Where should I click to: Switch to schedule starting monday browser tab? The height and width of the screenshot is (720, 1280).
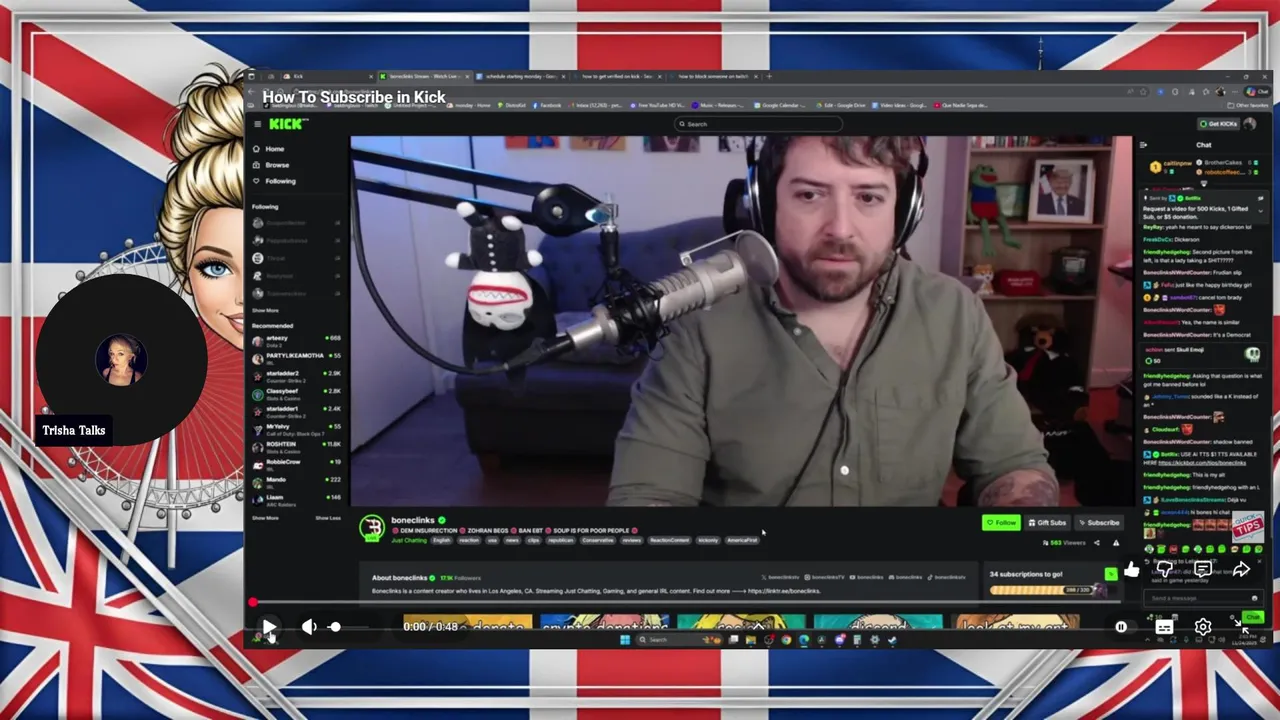click(x=519, y=76)
